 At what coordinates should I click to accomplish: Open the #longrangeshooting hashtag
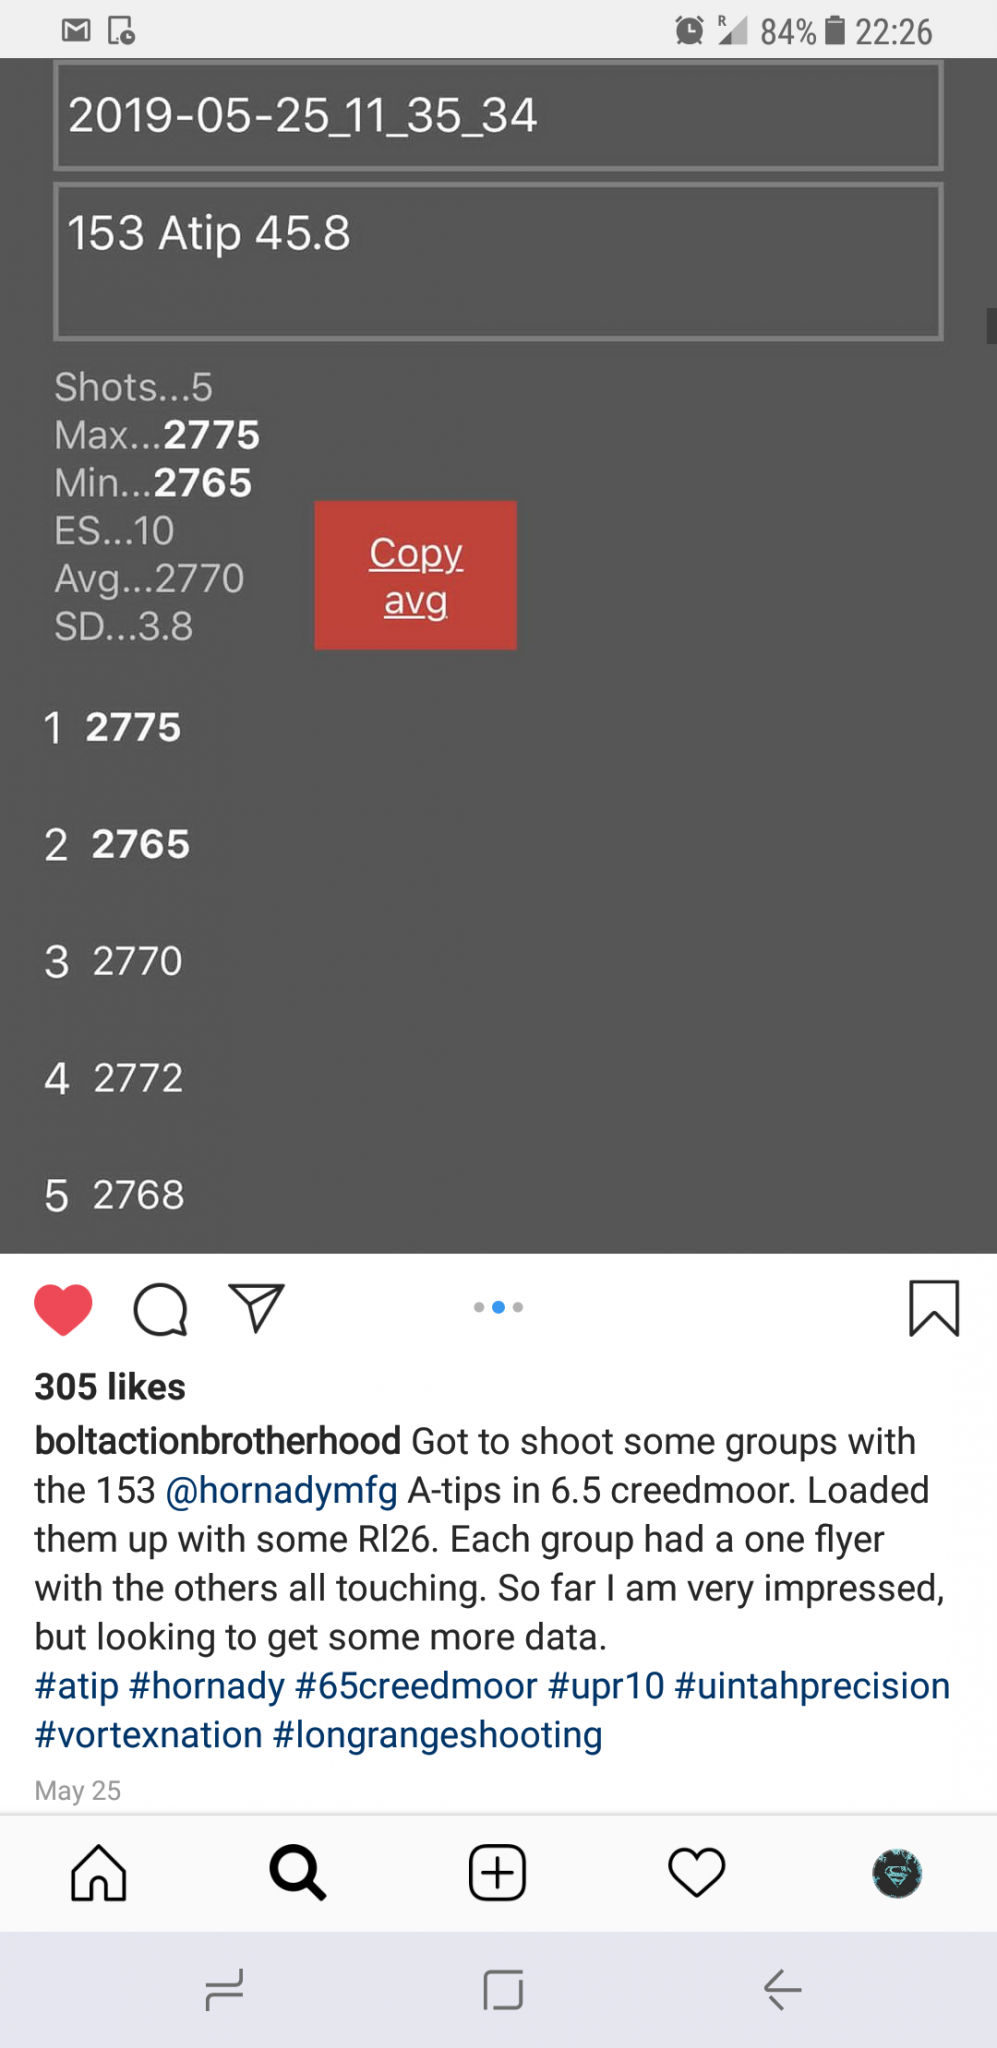(x=437, y=1734)
